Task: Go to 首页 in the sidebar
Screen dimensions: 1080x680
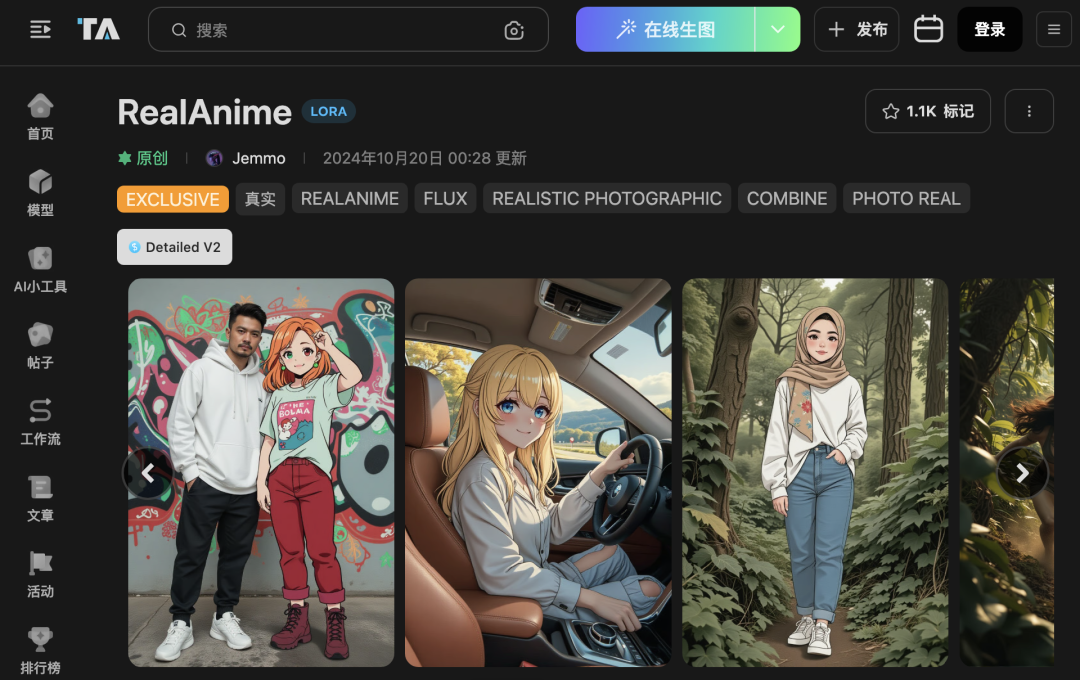Action: pyautogui.click(x=40, y=117)
